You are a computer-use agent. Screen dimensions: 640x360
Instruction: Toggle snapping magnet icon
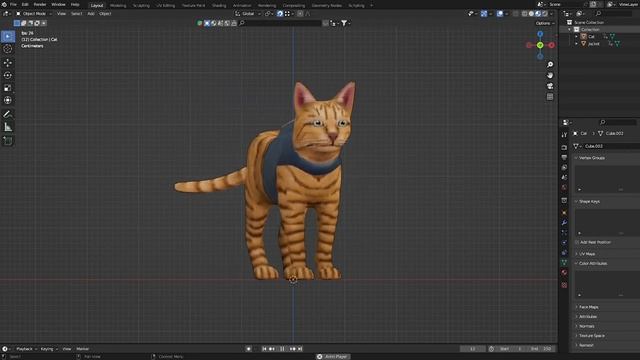280,13
